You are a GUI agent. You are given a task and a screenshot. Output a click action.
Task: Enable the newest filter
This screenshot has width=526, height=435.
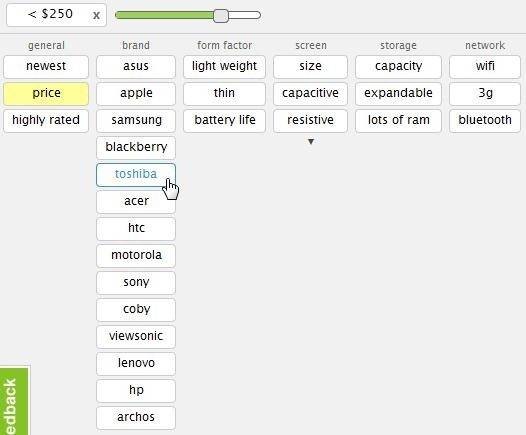click(46, 66)
